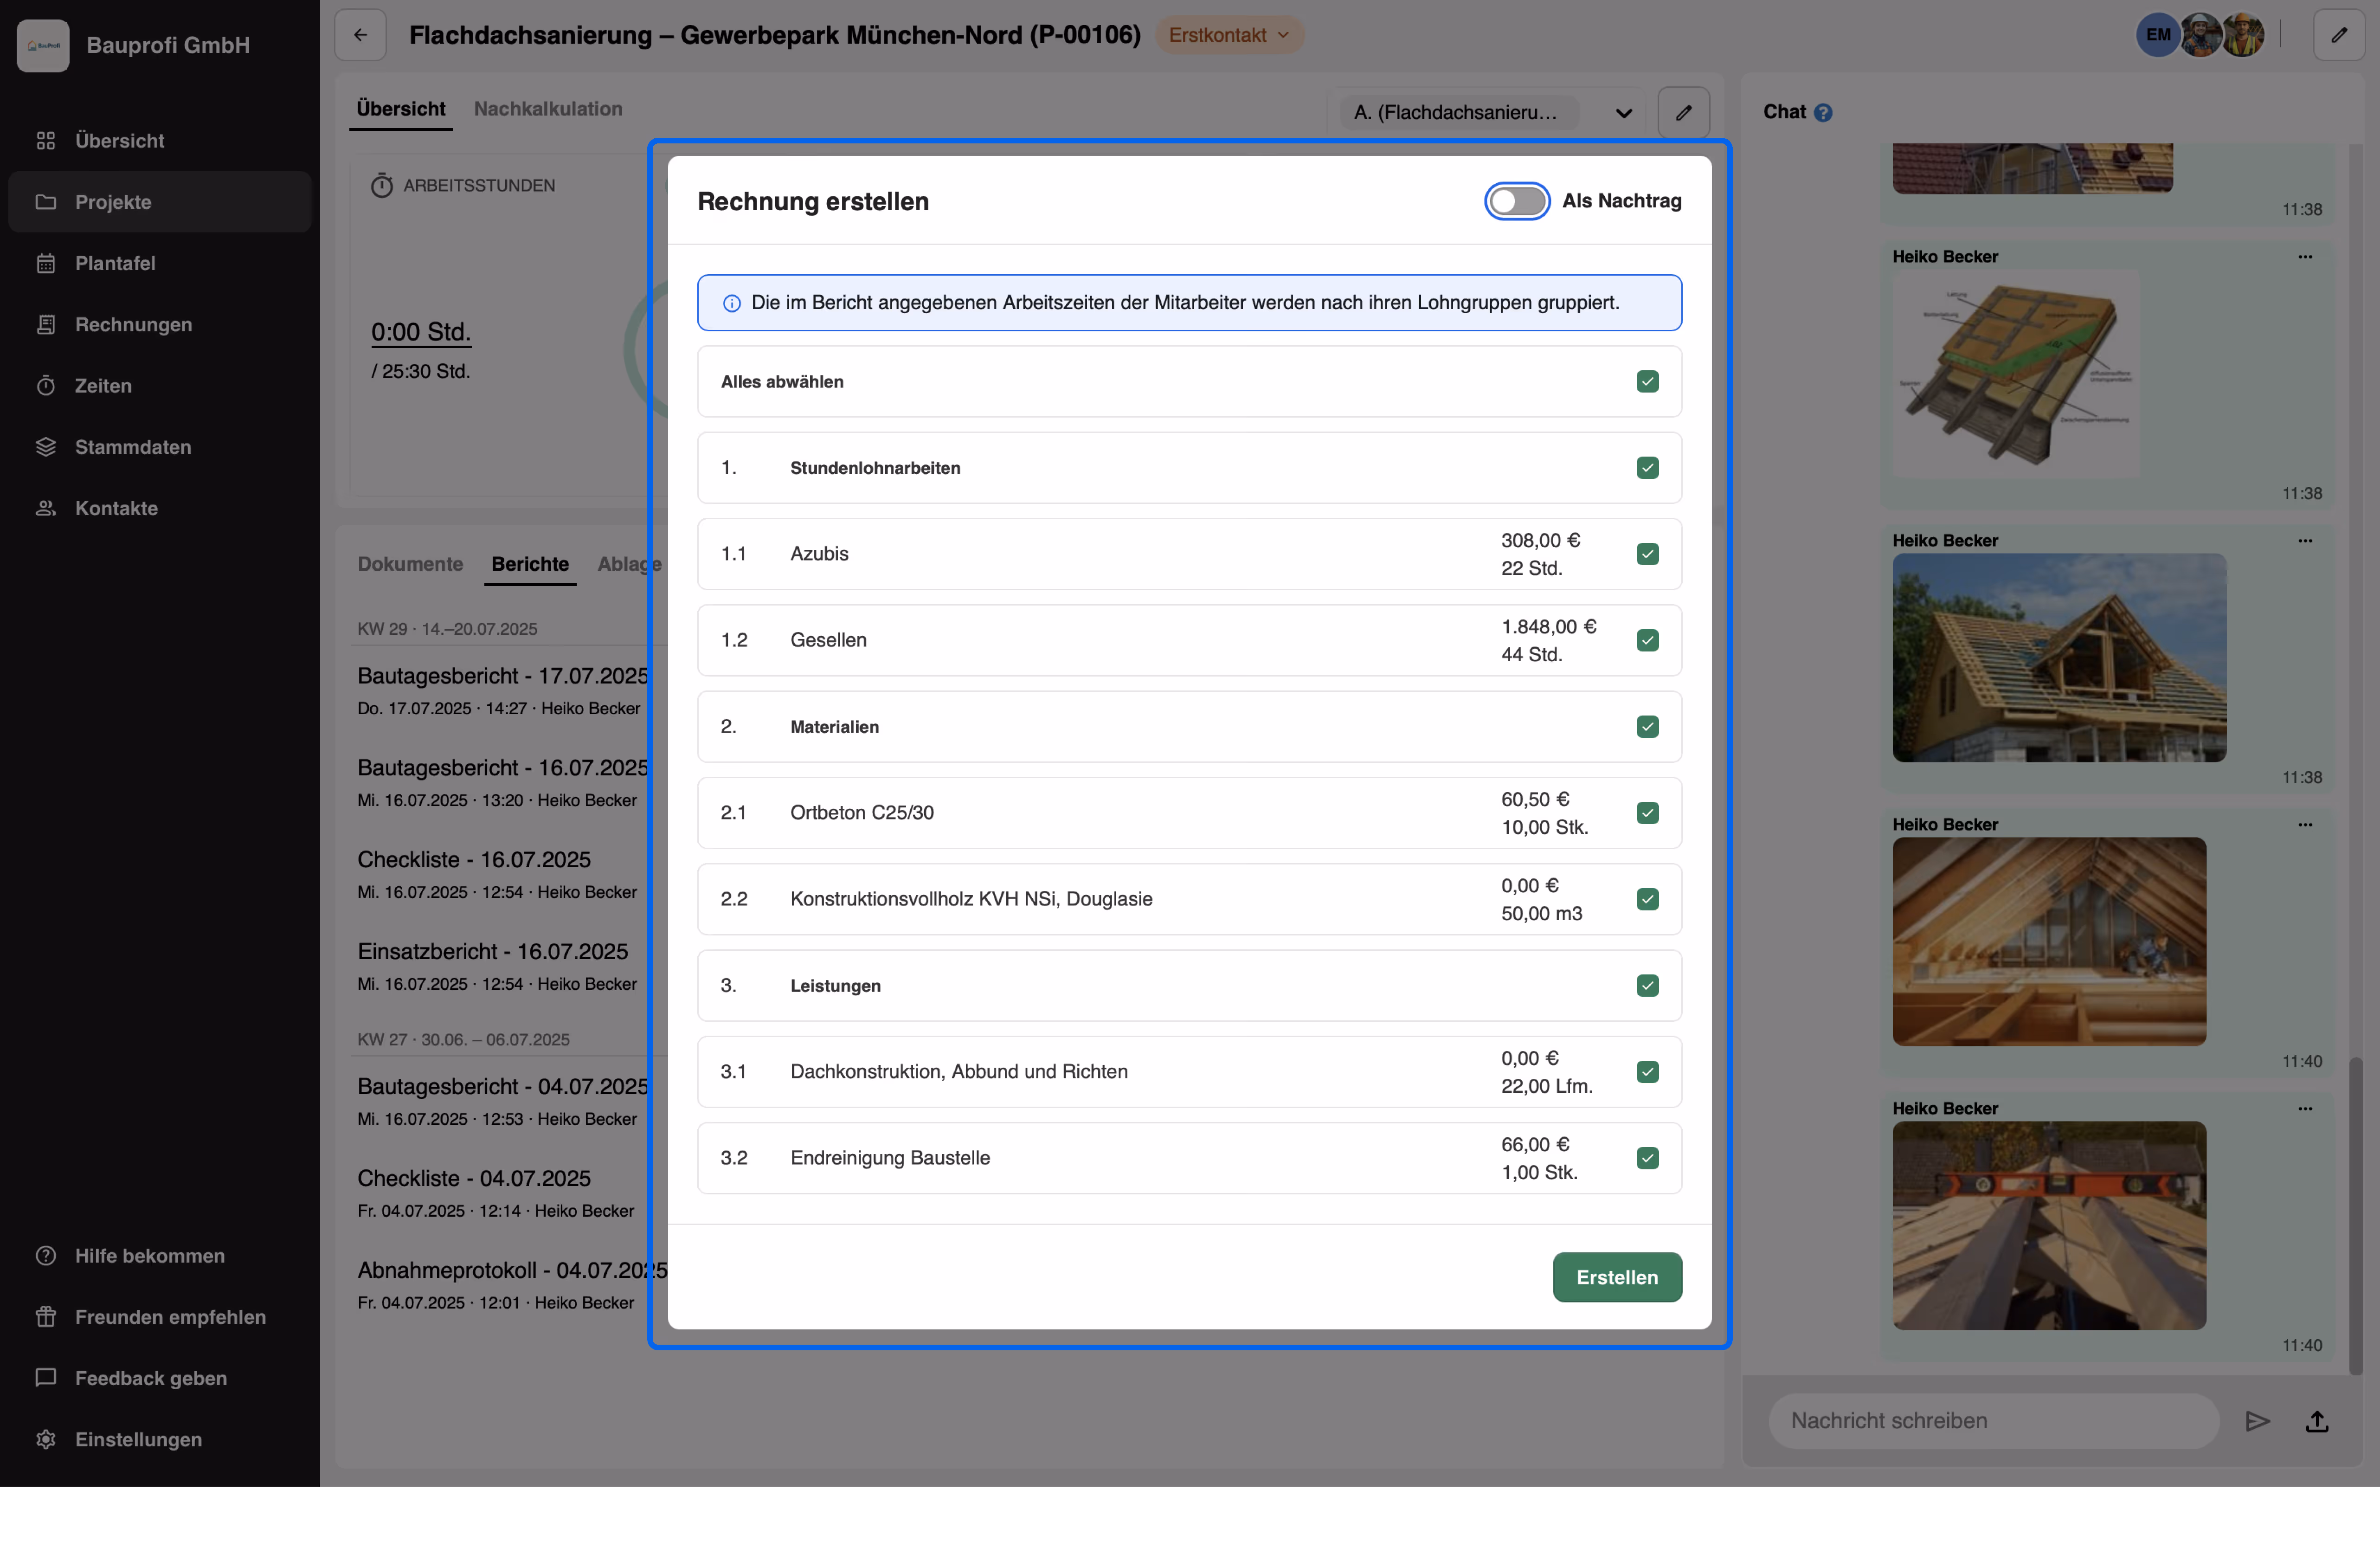2380x1541 pixels.
Task: Uncheck the Alles abwählen checkbox
Action: (1647, 382)
